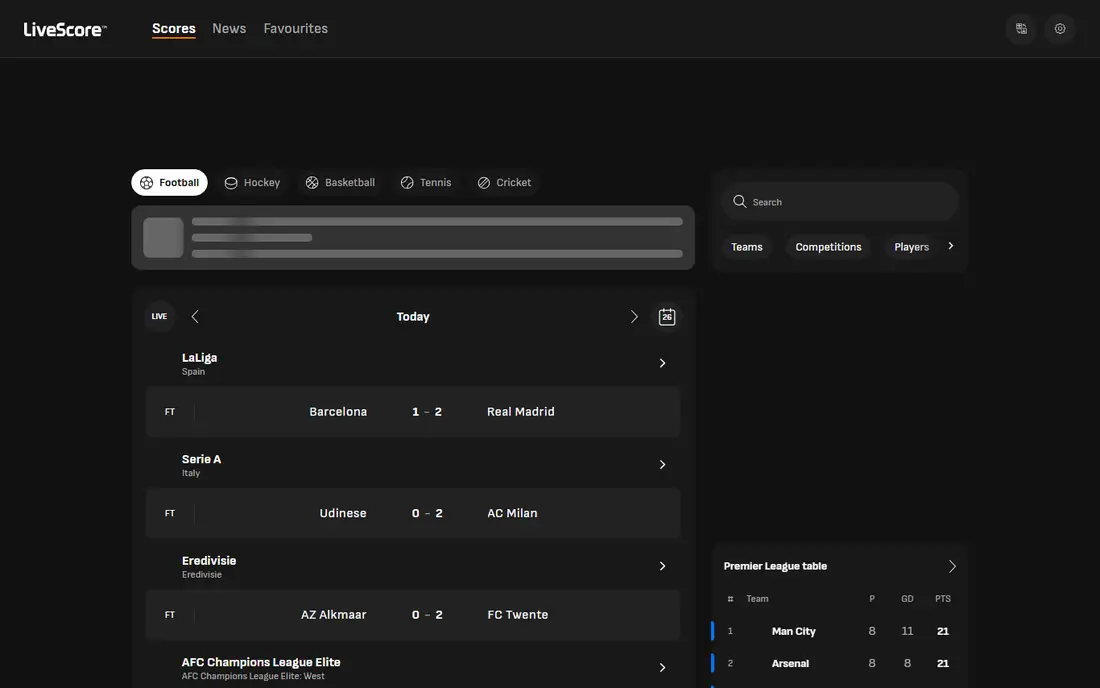Select Arsenal table row

coord(840,663)
